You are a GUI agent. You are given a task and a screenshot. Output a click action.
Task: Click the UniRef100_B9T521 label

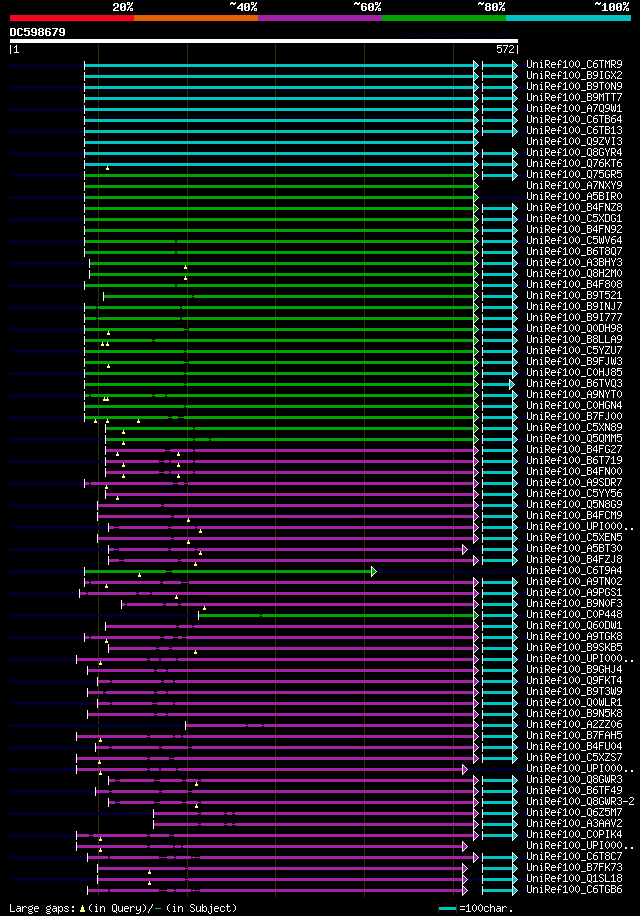(574, 296)
